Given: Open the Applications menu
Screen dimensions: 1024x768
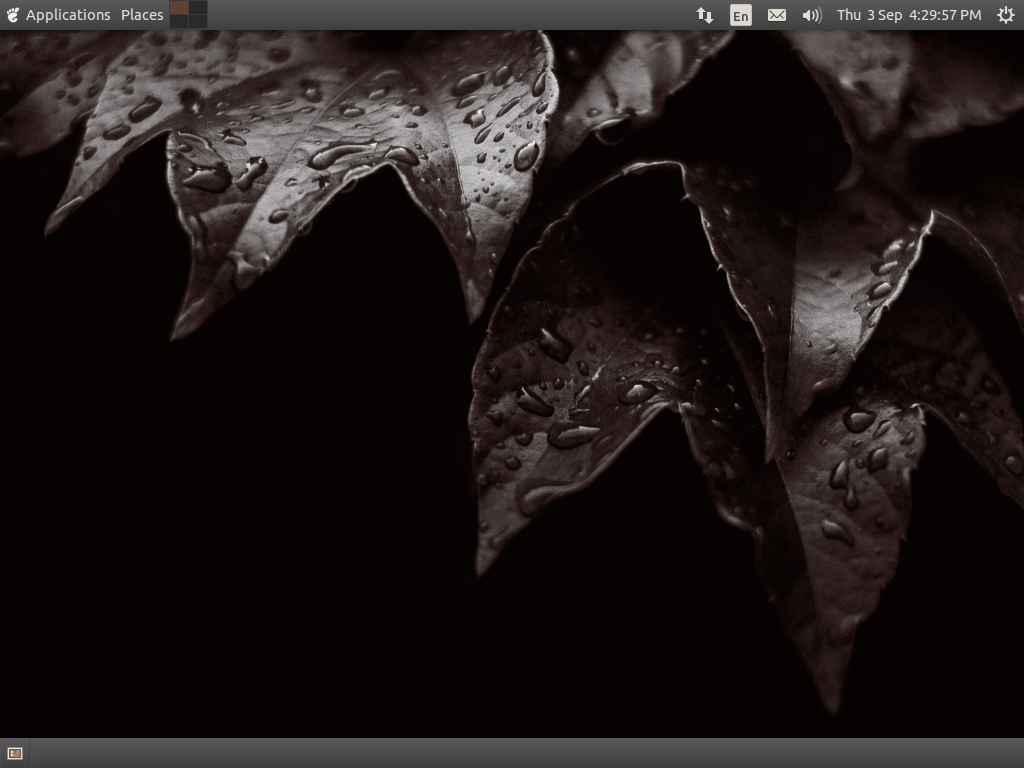Looking at the screenshot, I should coord(68,15).
